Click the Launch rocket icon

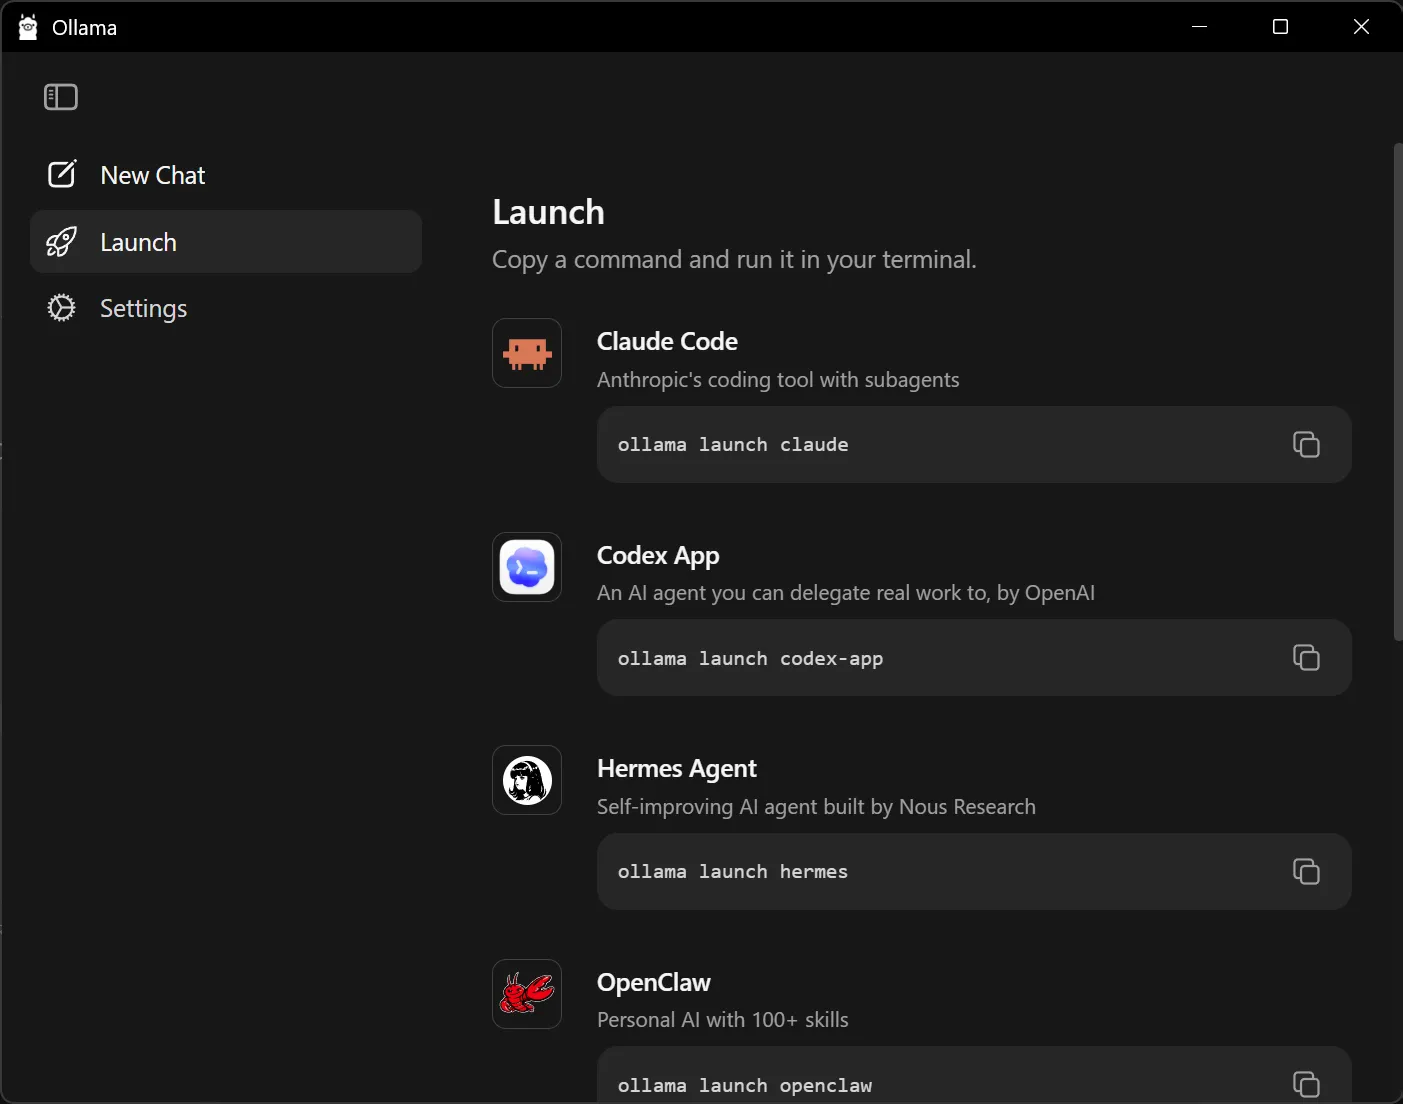[62, 242]
